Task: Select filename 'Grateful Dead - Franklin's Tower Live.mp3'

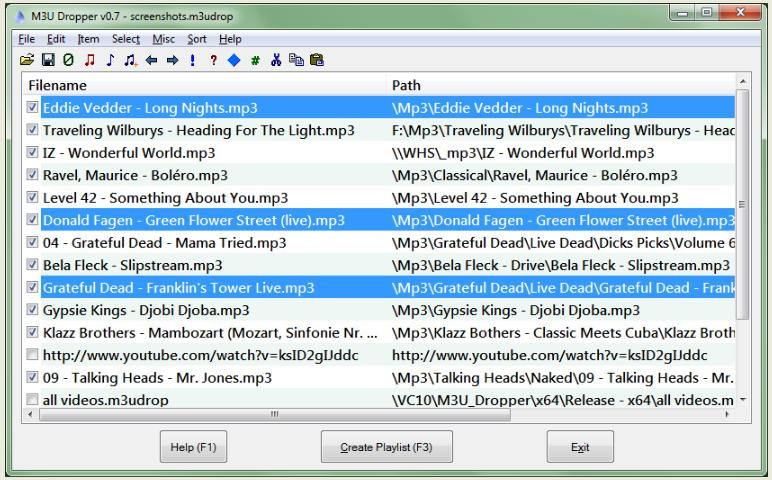Action: pos(178,288)
